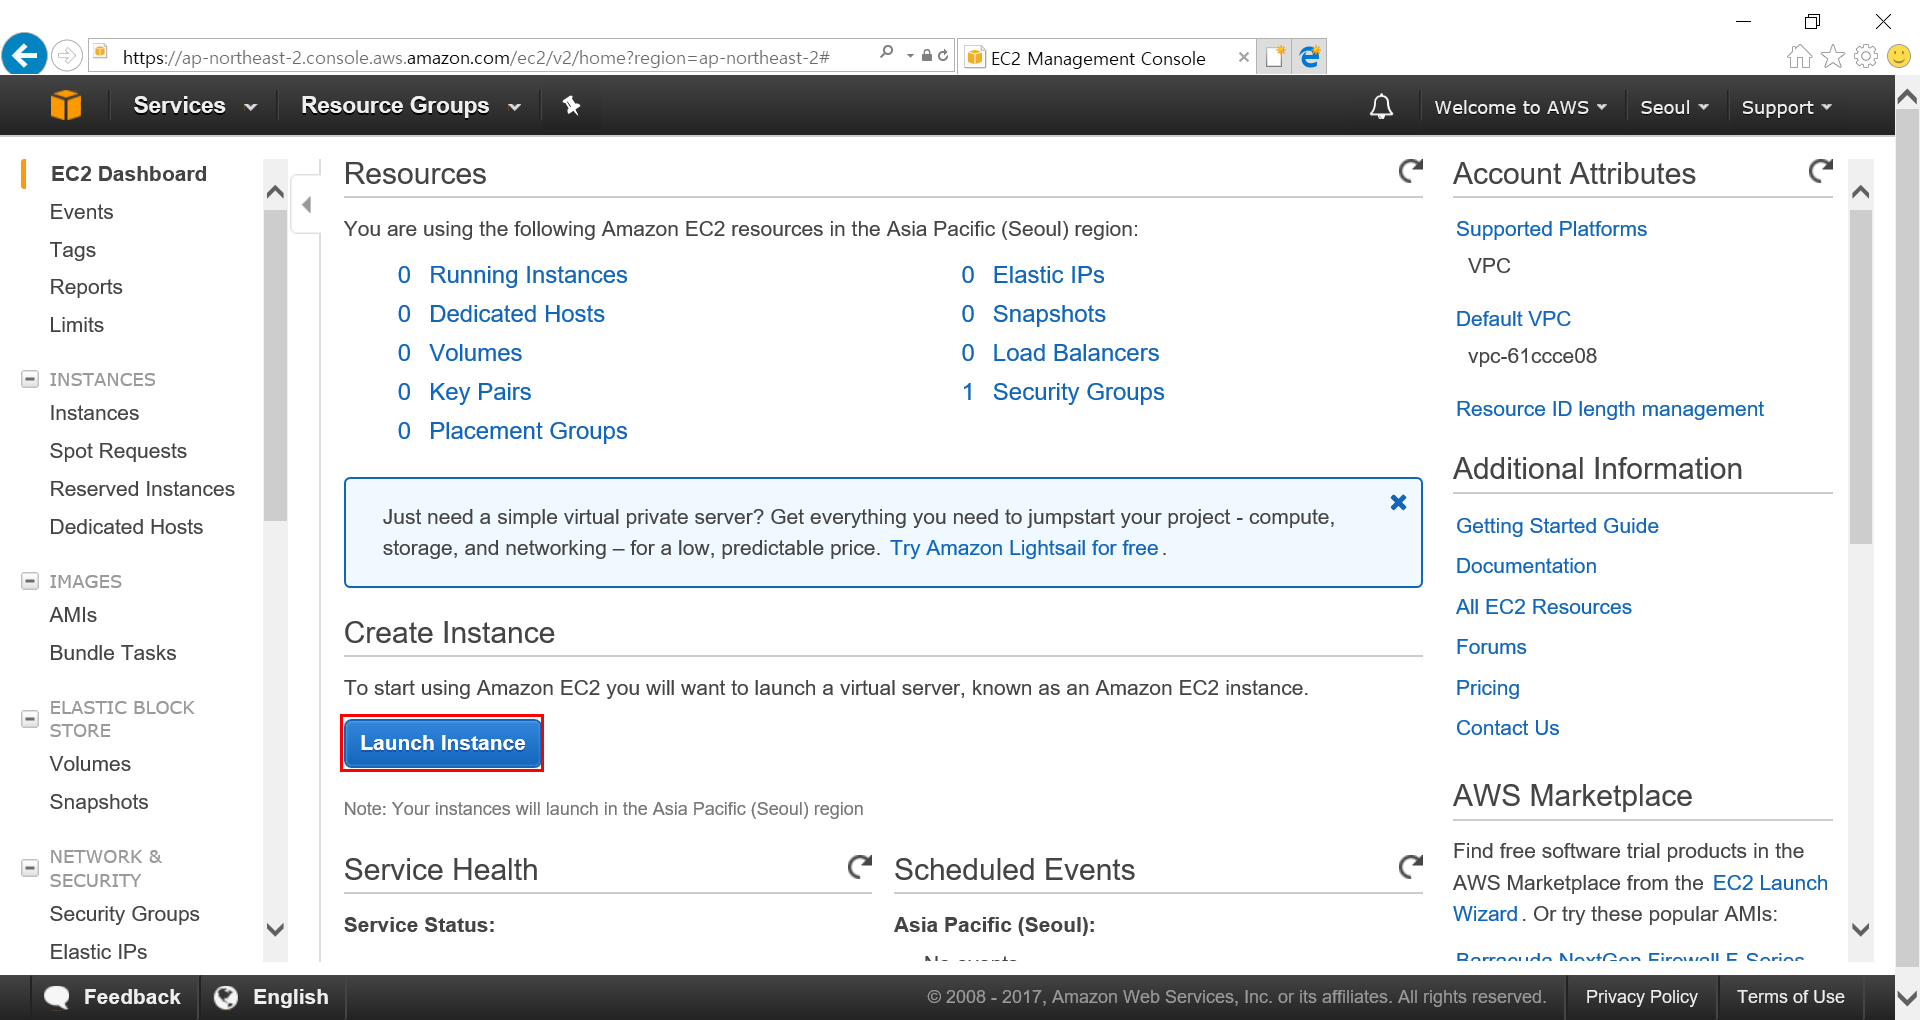Click the right panel scrollbar up arrow
Viewport: 1920px width, 1020px height.
[1860, 191]
